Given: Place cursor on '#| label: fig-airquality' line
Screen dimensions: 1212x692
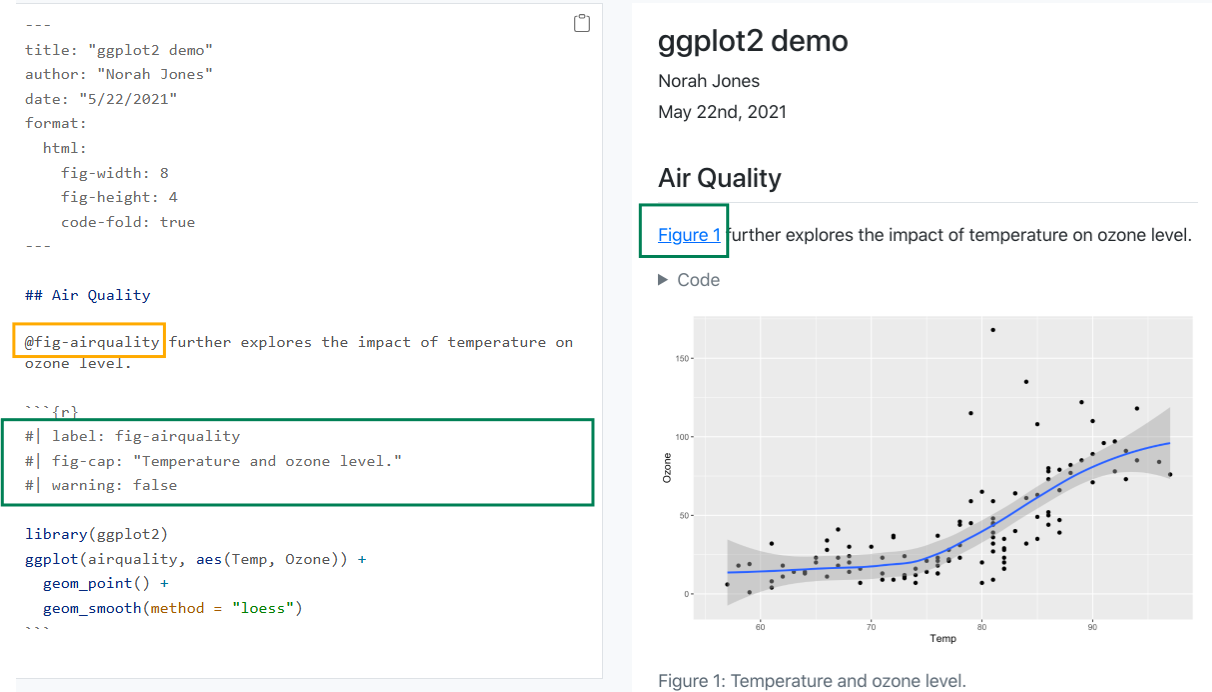Looking at the screenshot, I should coord(132,436).
